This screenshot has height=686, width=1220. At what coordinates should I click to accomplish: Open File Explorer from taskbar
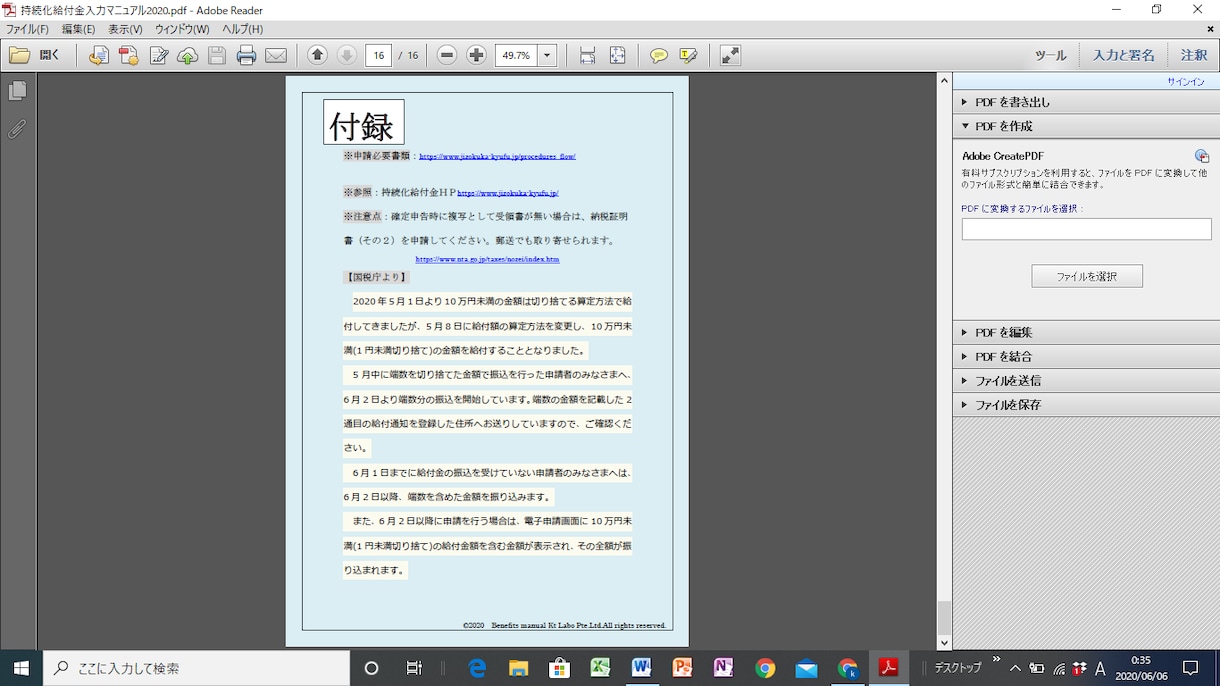[518, 668]
